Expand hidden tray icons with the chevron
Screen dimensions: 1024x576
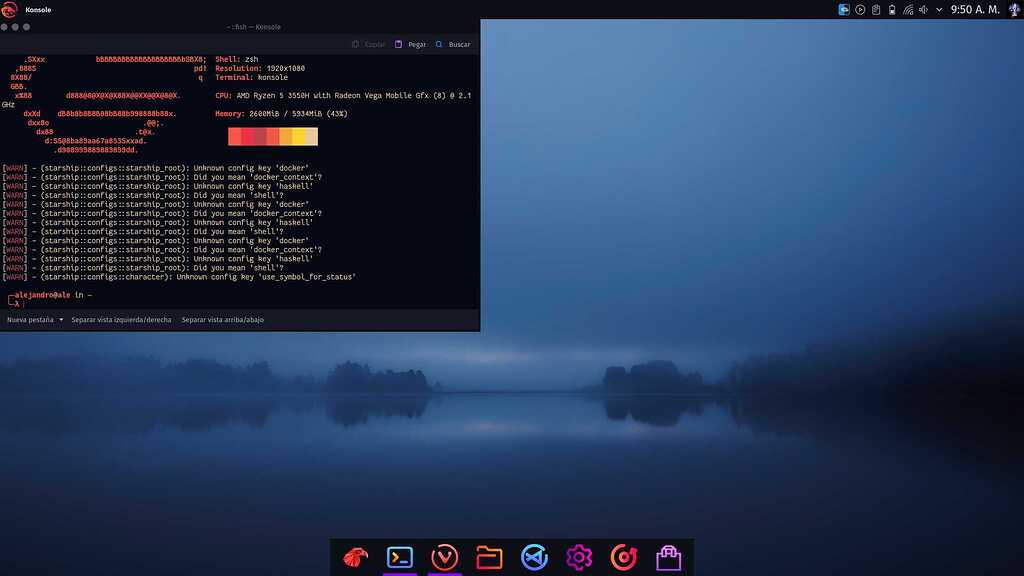pyautogui.click(x=938, y=9)
